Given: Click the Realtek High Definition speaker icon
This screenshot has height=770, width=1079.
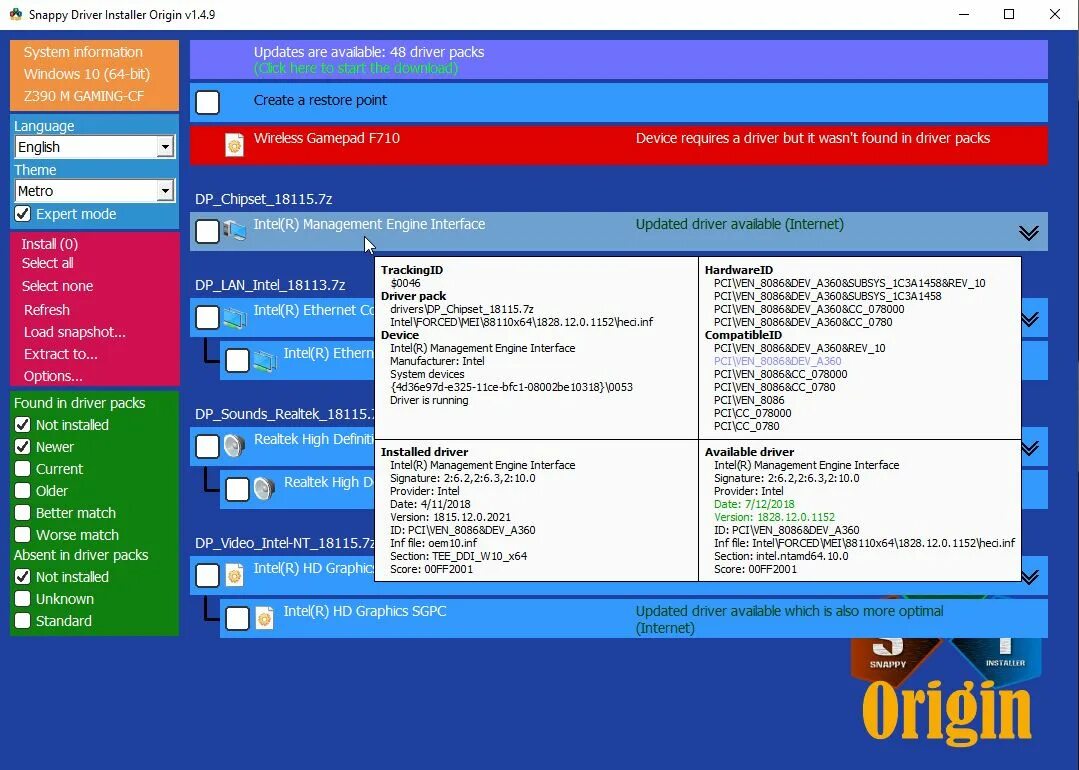Looking at the screenshot, I should coord(235,446).
